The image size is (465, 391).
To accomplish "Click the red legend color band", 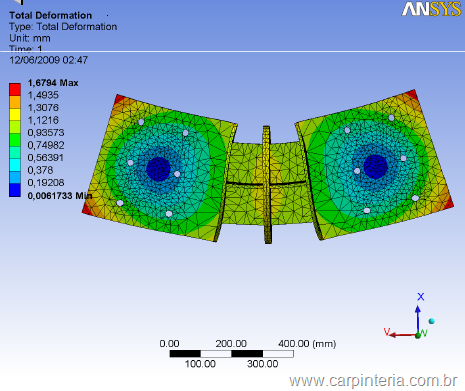I will point(15,90).
